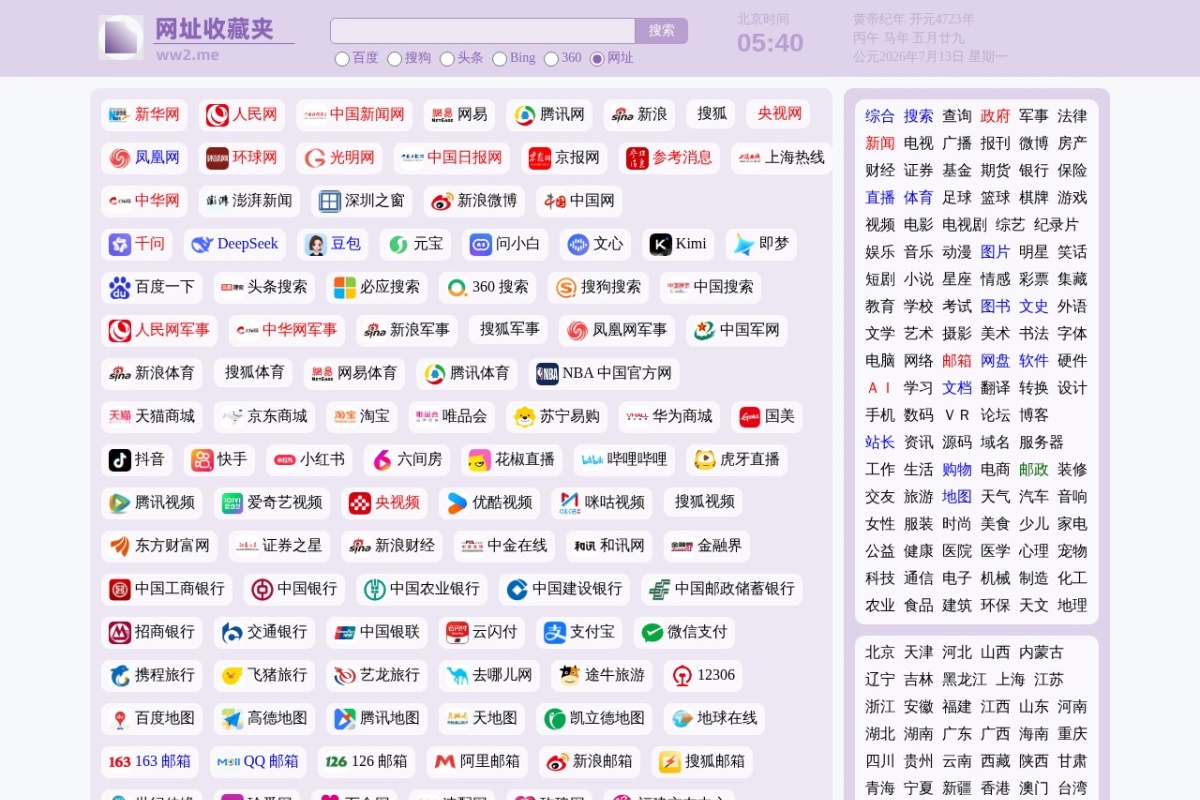The image size is (1200, 800).
Task: Open the 邮箱 category link
Action: pyautogui.click(x=956, y=361)
